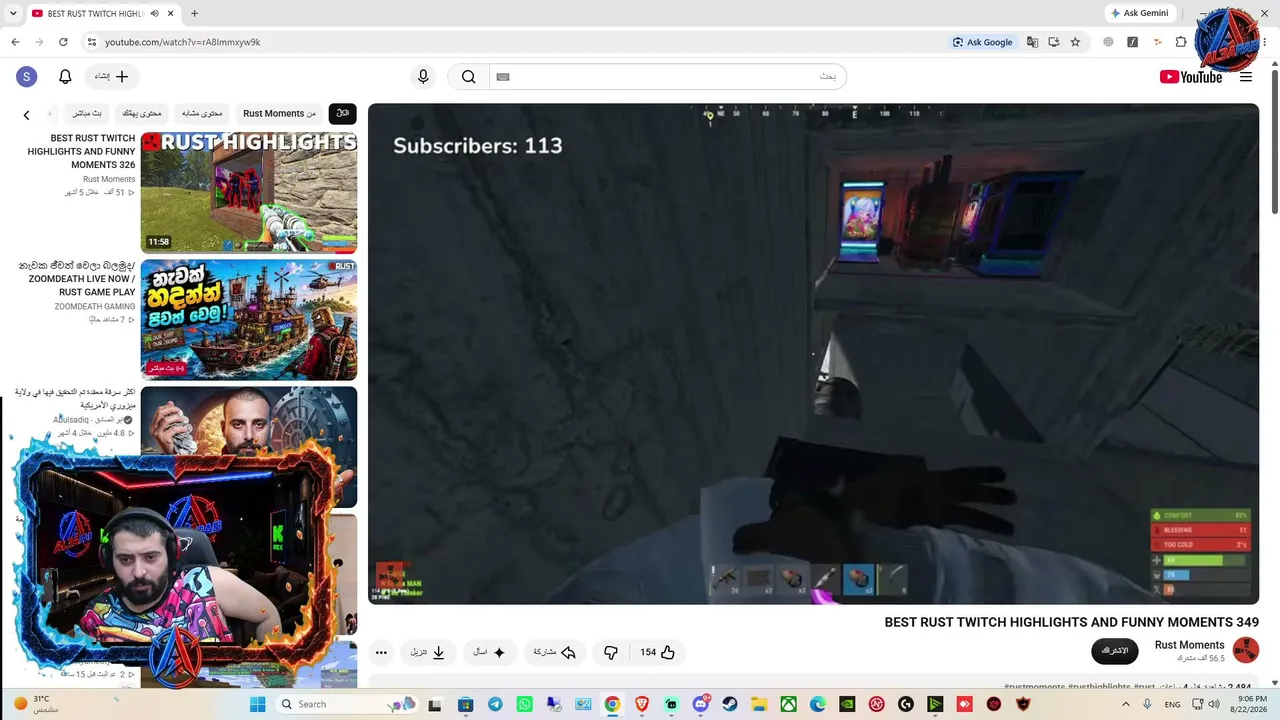Open the YouTube guide hamburger menu
The height and width of the screenshot is (720, 1280).
[1246, 77]
